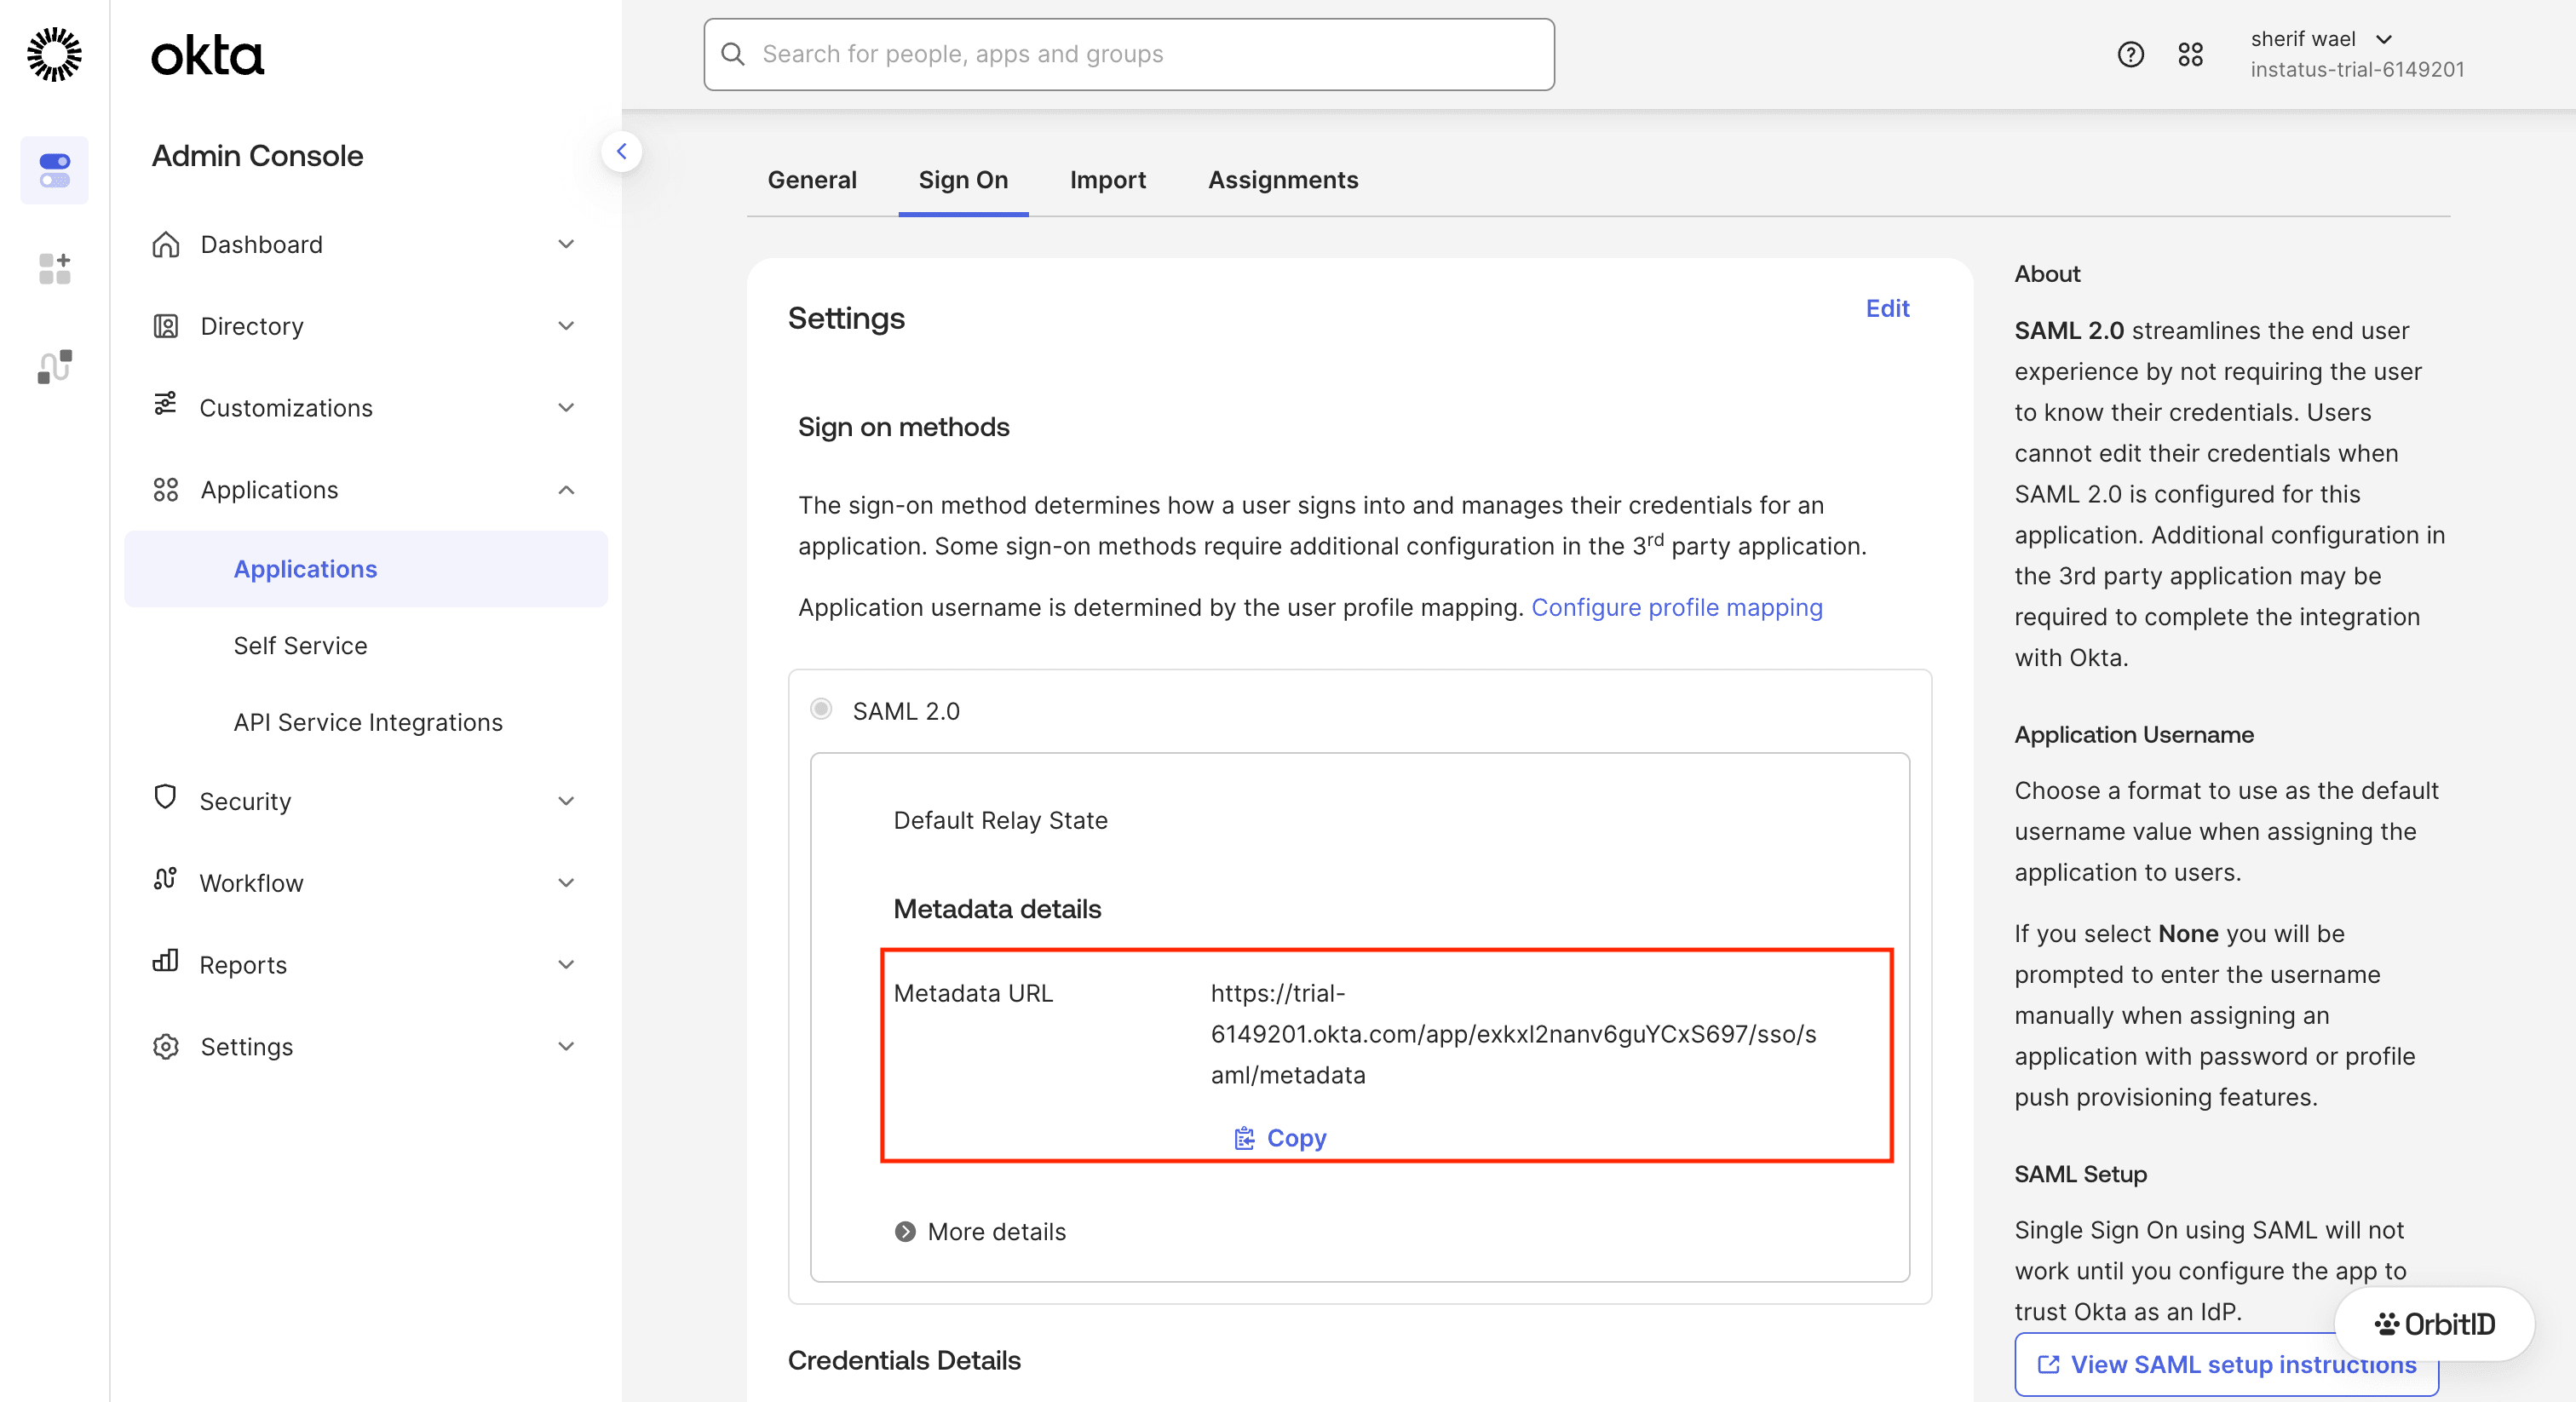Click the Workflow icon in sidebar
This screenshot has height=1402, width=2576.
[x=165, y=878]
